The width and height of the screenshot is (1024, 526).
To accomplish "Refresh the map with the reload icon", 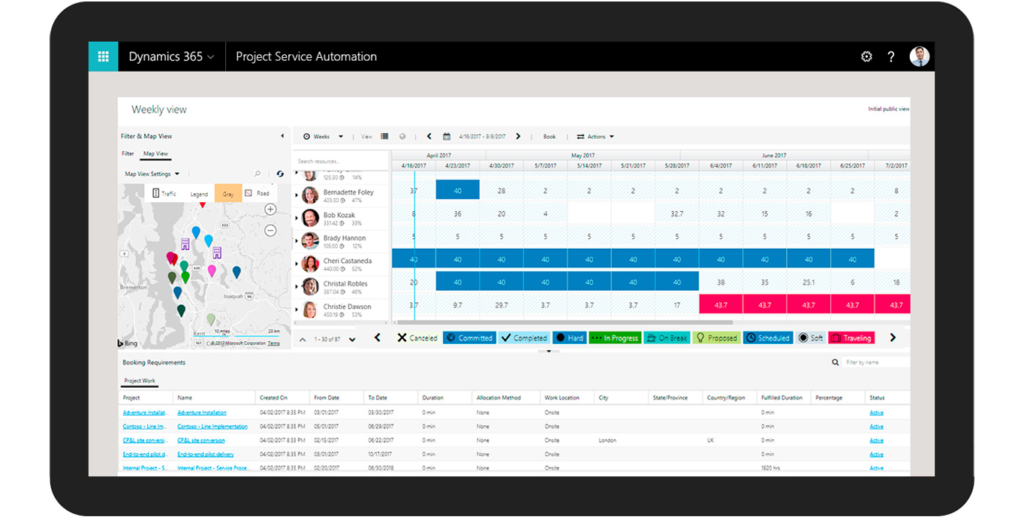I will 280,174.
